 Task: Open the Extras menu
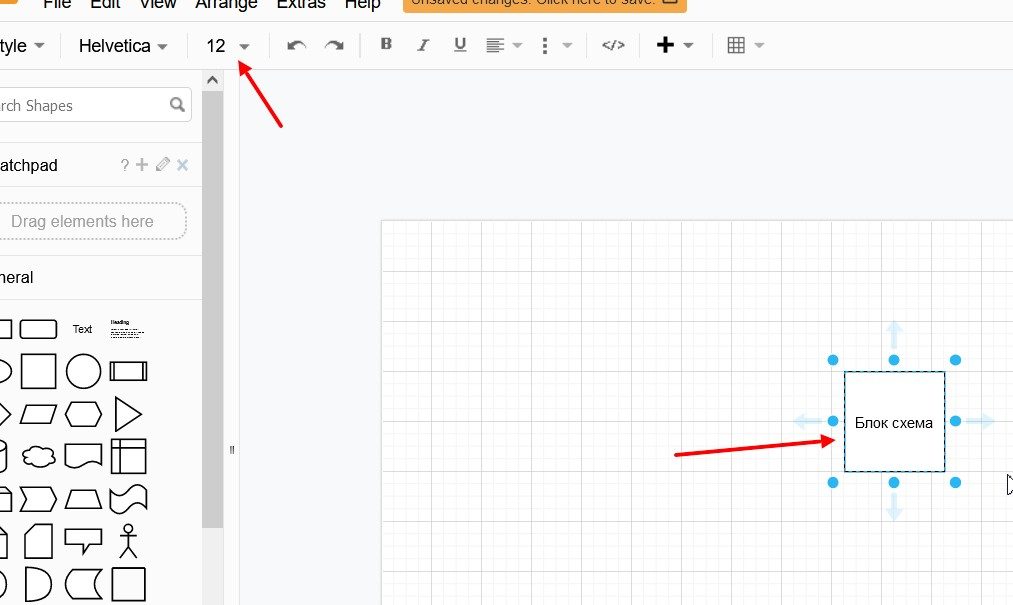pyautogui.click(x=301, y=4)
